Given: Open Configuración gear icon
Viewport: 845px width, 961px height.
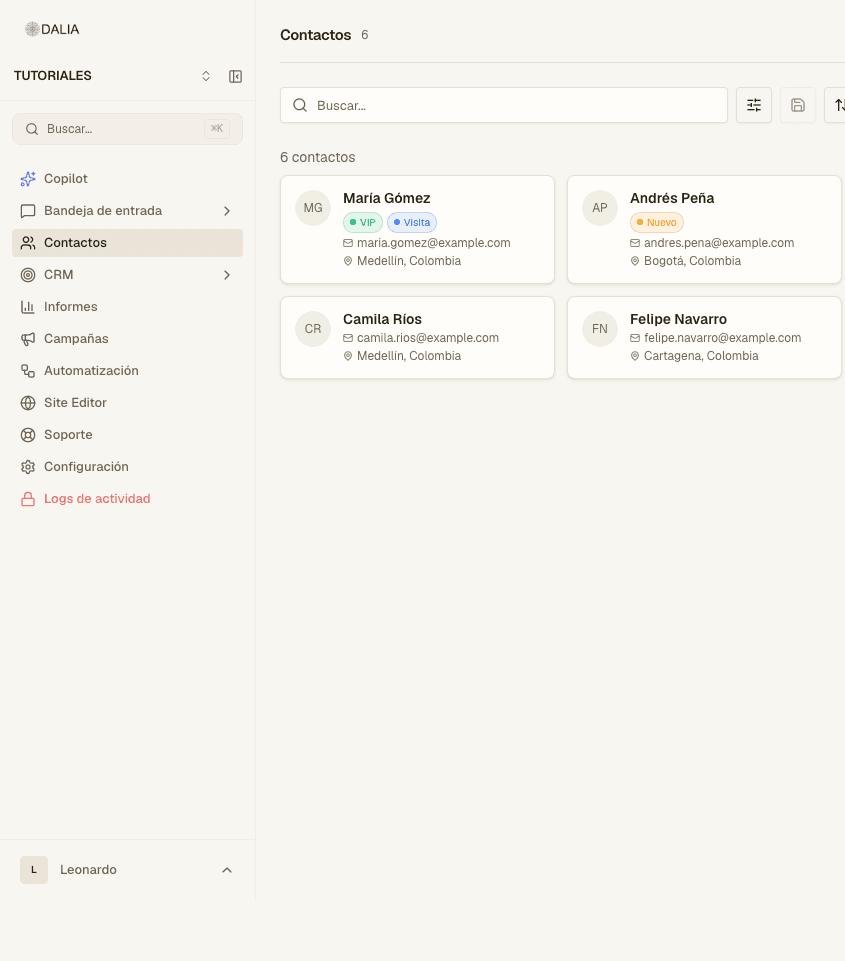Looking at the screenshot, I should 28,466.
